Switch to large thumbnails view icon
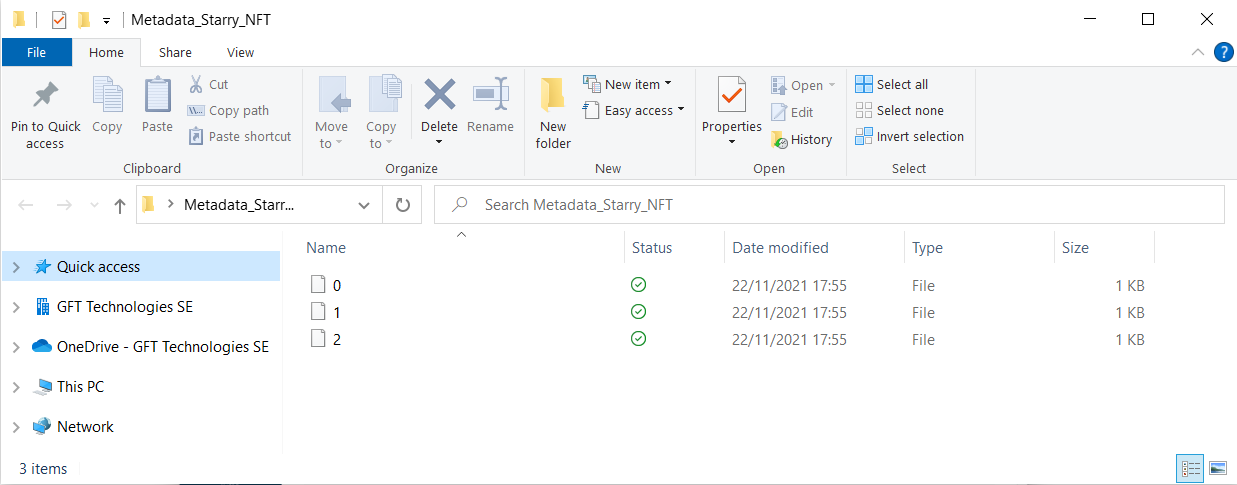Image resolution: width=1237 pixels, height=485 pixels. click(1217, 468)
